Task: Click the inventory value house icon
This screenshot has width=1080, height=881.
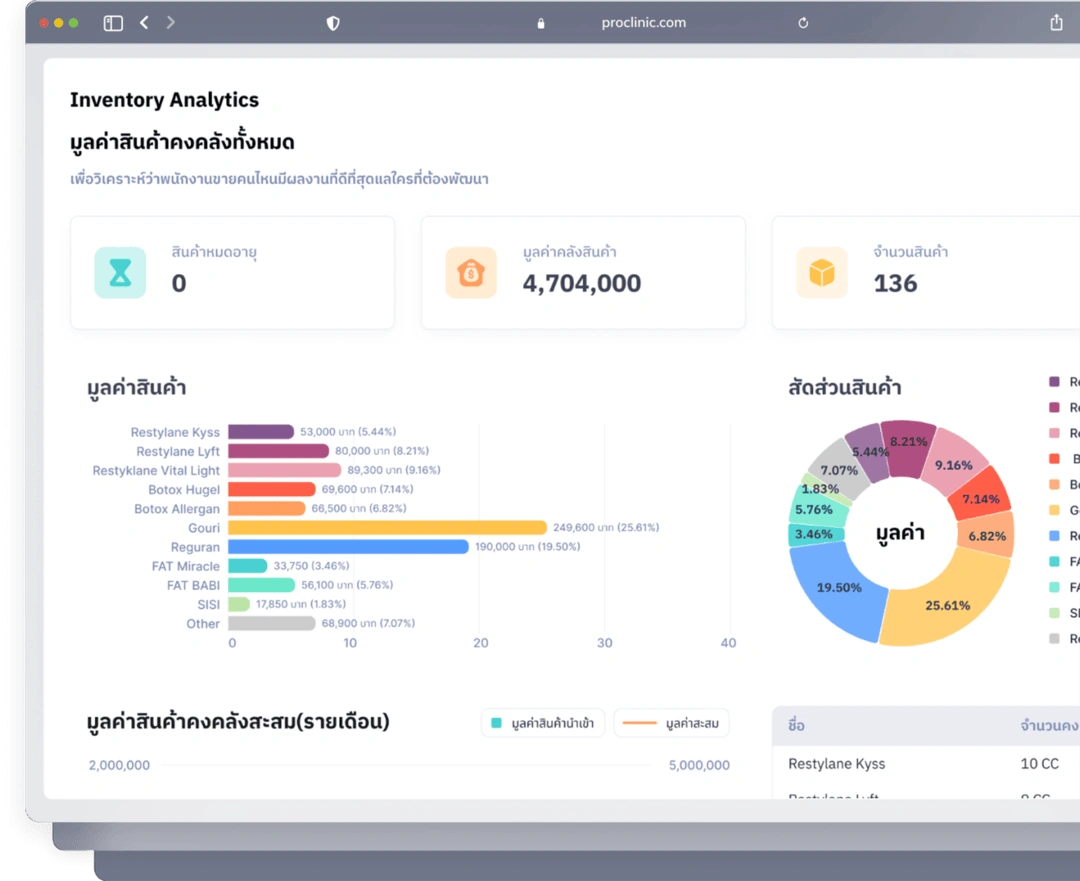Action: [471, 272]
